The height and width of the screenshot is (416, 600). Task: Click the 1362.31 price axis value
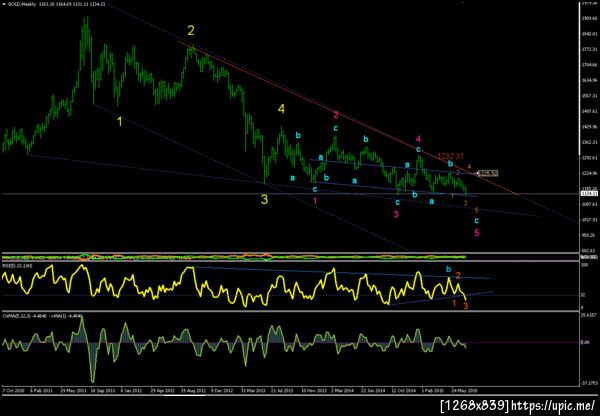591,142
